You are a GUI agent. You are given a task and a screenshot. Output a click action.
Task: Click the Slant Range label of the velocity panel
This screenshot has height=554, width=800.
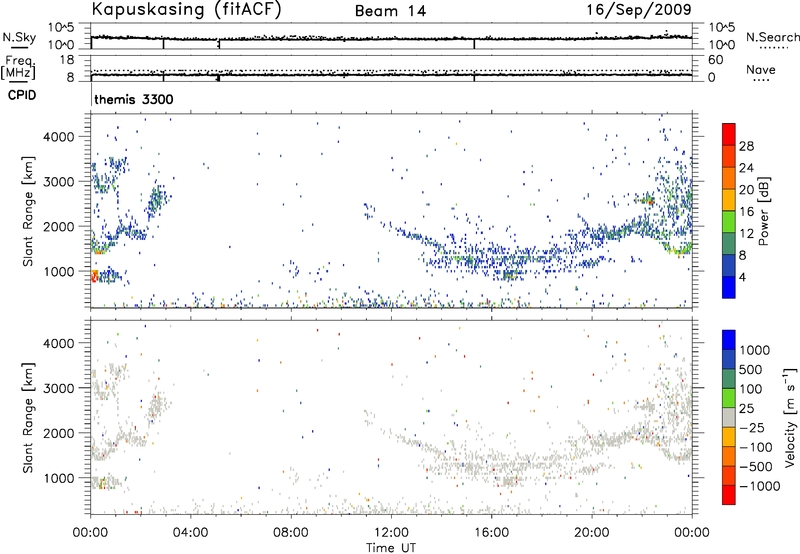28,417
